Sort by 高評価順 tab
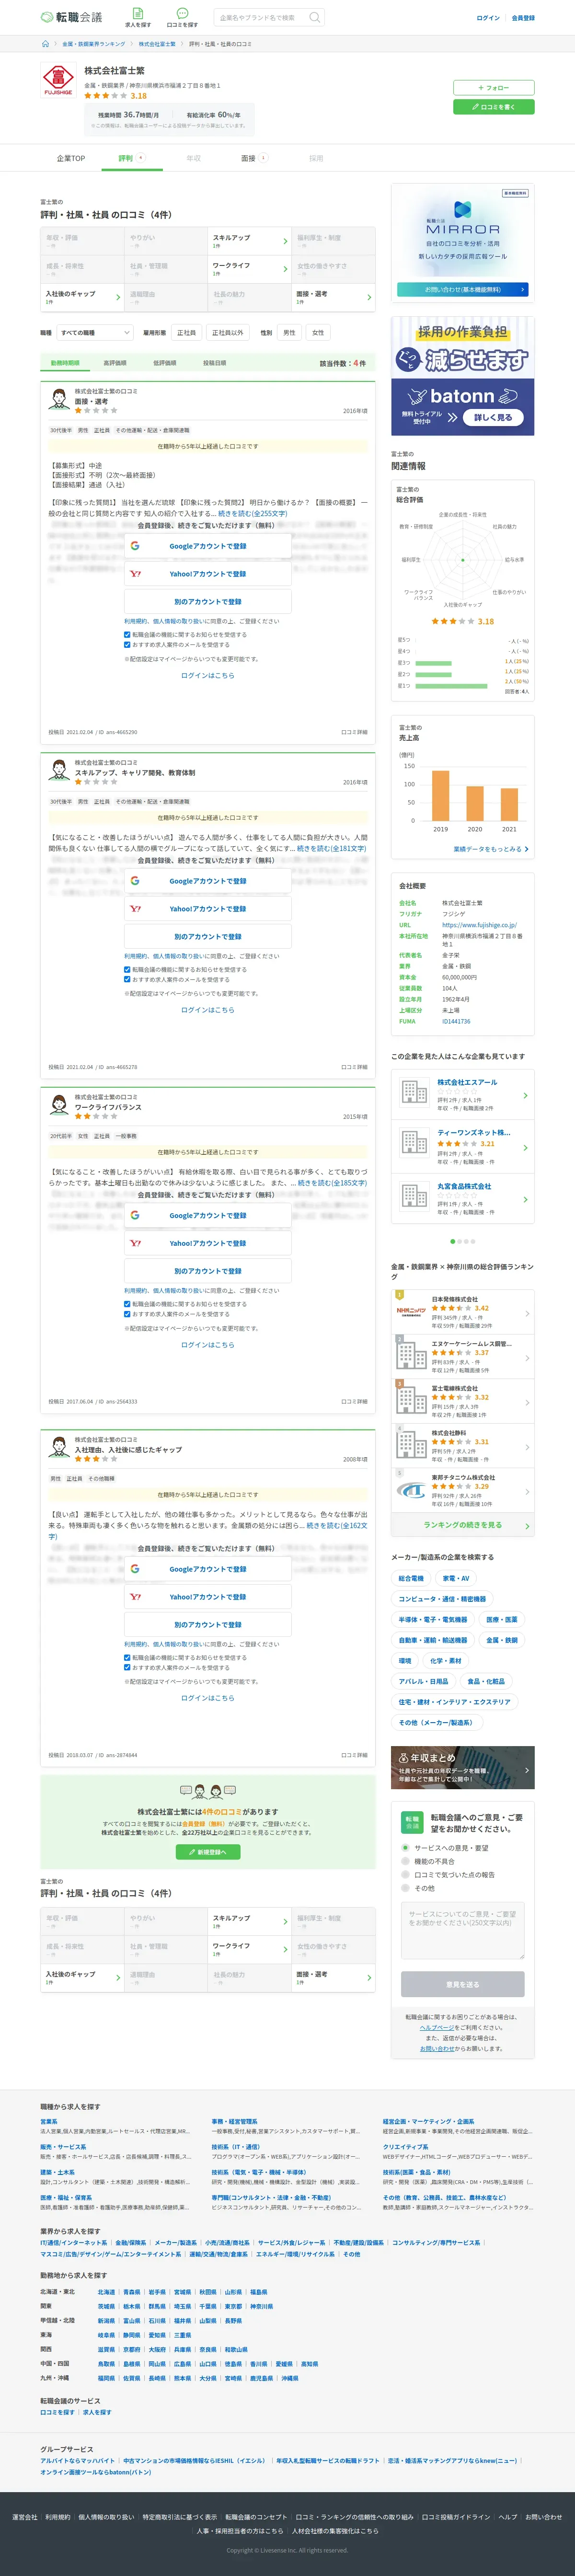This screenshot has width=575, height=2576. [115, 363]
